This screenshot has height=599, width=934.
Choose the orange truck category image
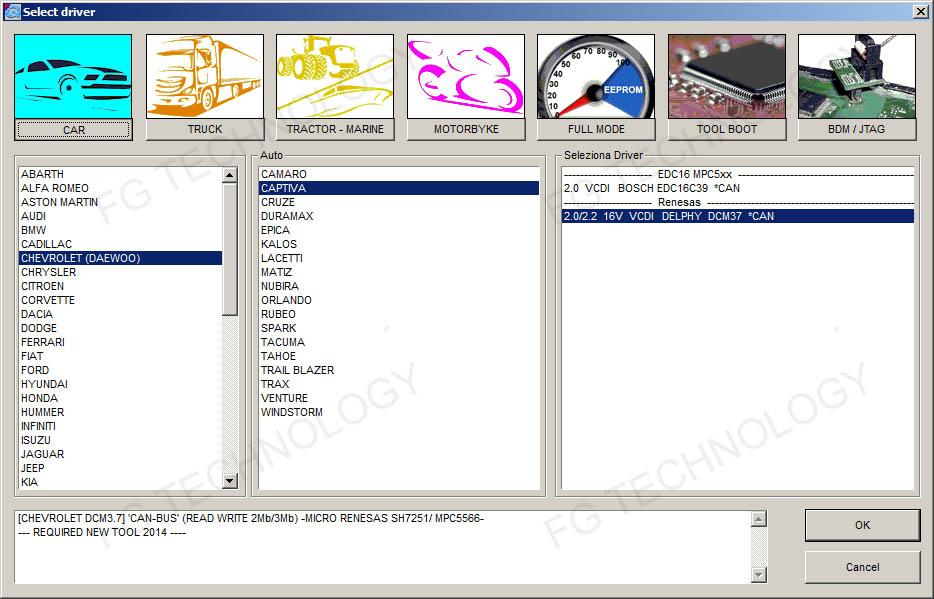[x=204, y=76]
